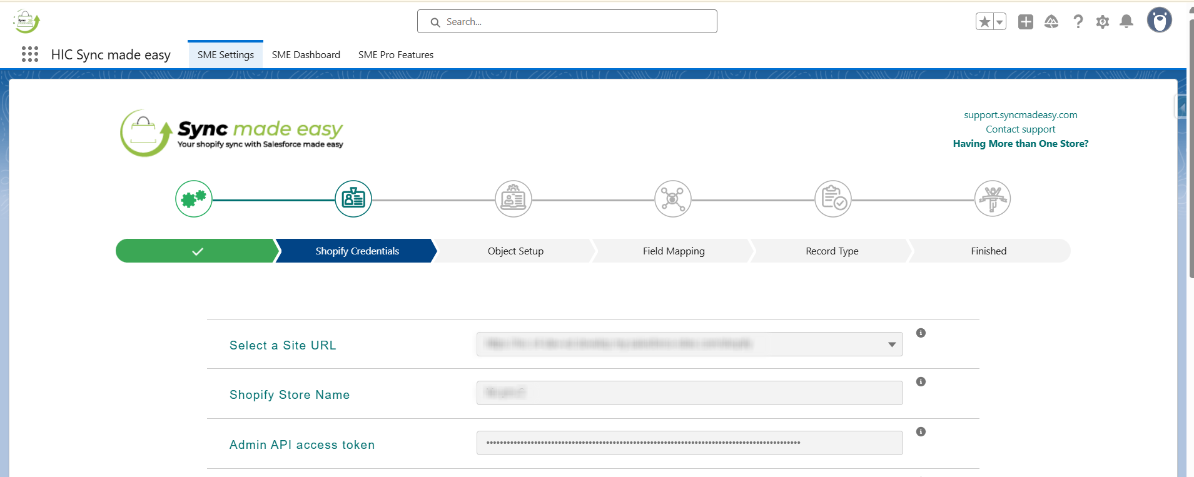Select the completed green checkmark step
Image resolution: width=1194 pixels, height=477 pixels.
click(x=197, y=251)
